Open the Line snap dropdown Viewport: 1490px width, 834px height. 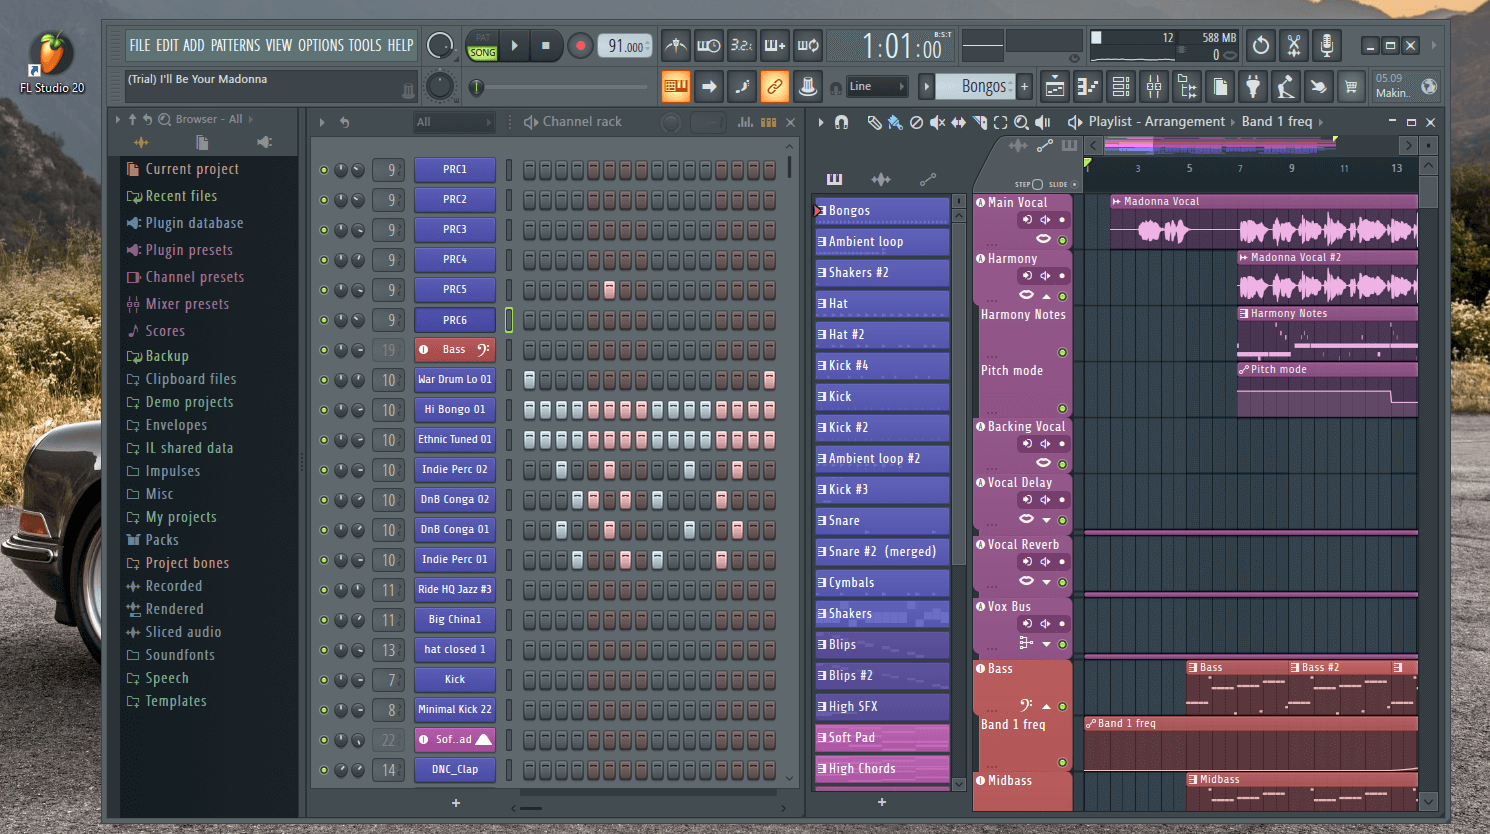pyautogui.click(x=877, y=87)
